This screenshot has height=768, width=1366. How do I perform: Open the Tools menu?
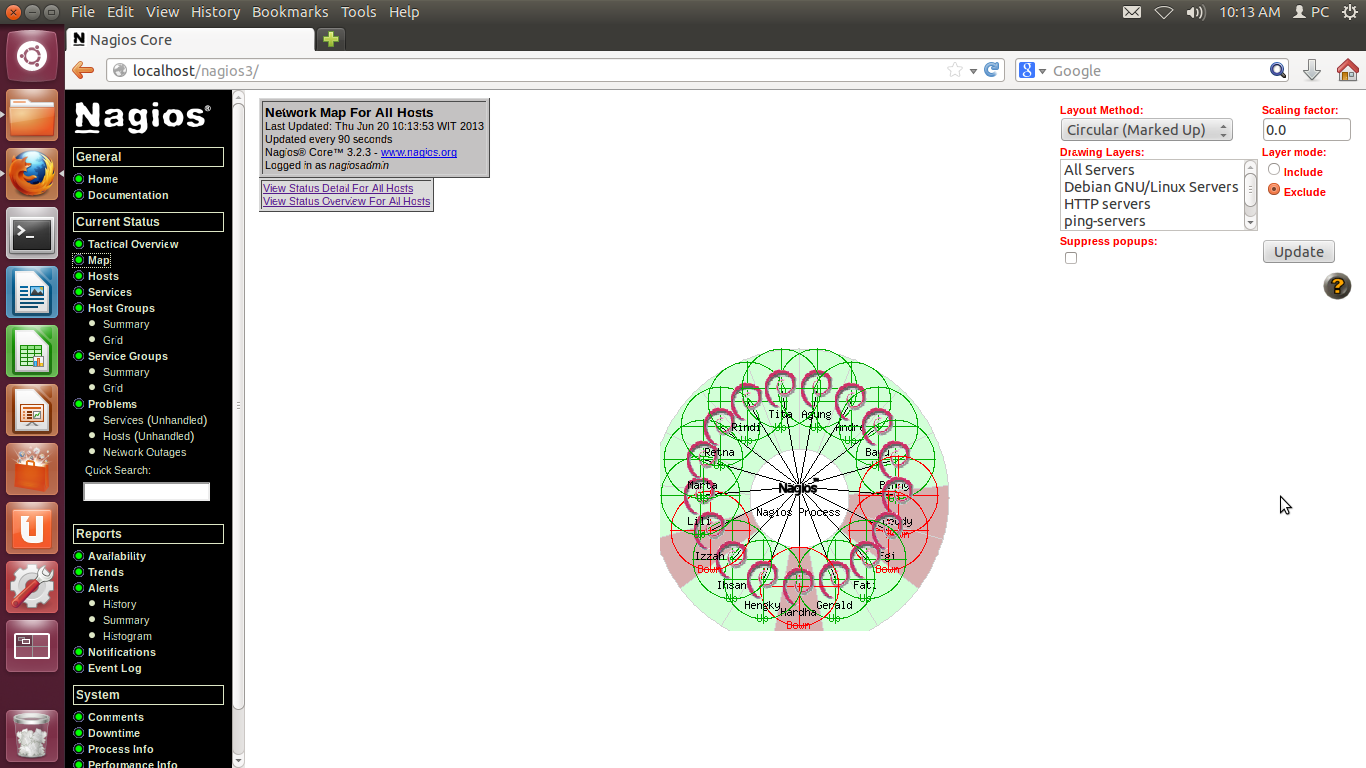tap(358, 12)
